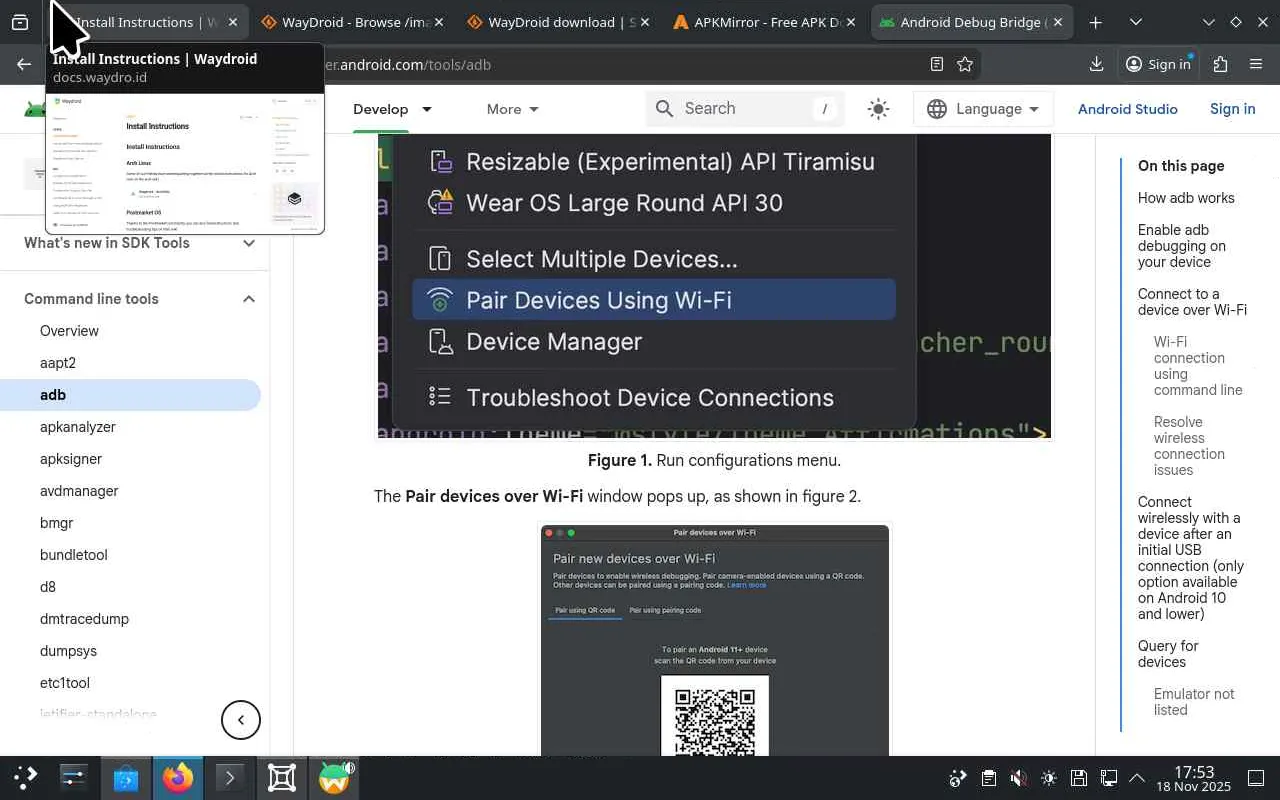The width and height of the screenshot is (1280, 800).
Task: Unmute audio via the volume tray icon
Action: click(1018, 778)
